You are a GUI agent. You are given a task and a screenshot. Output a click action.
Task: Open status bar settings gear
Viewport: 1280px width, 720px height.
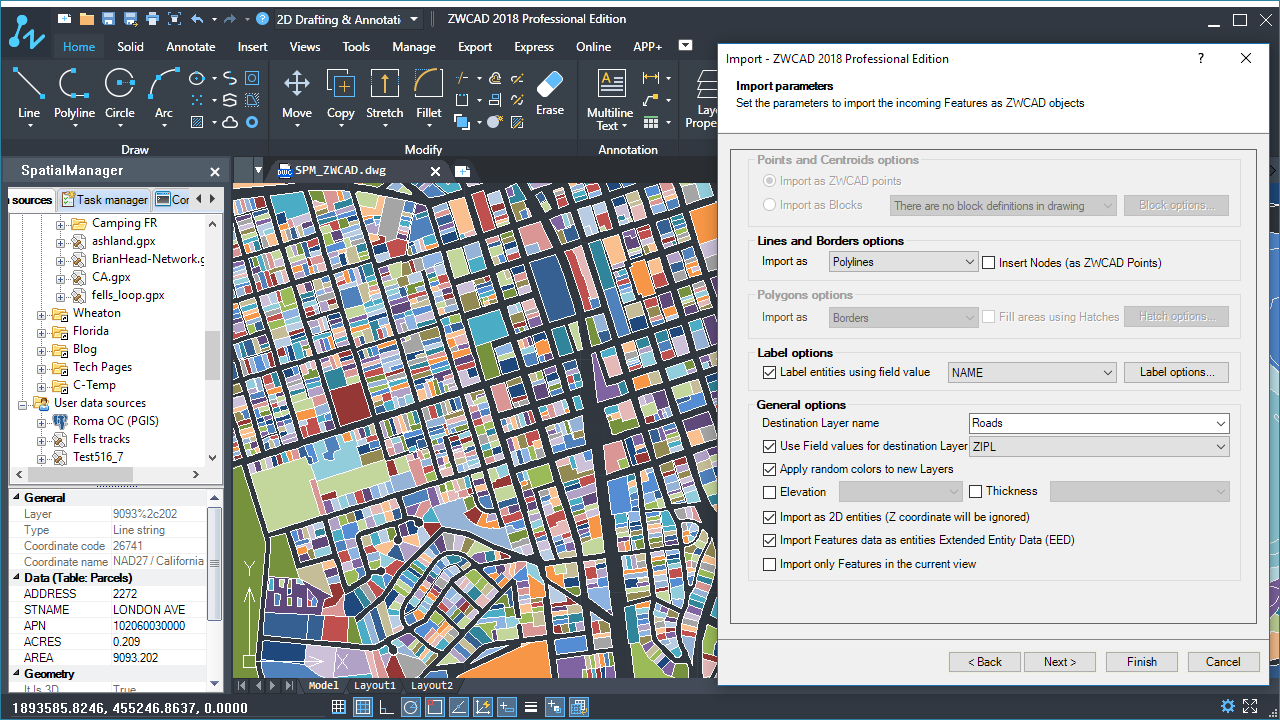(x=1228, y=707)
